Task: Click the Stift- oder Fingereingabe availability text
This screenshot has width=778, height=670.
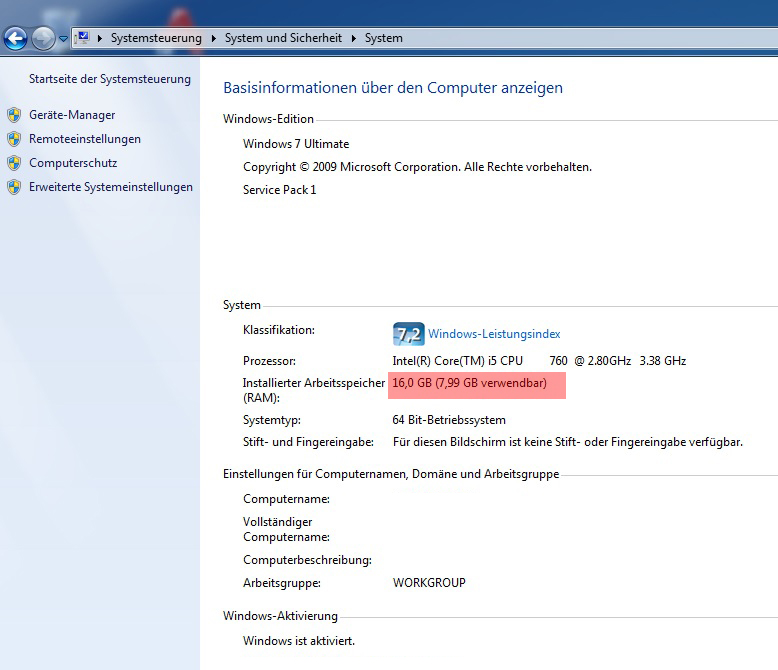Action: [x=568, y=442]
